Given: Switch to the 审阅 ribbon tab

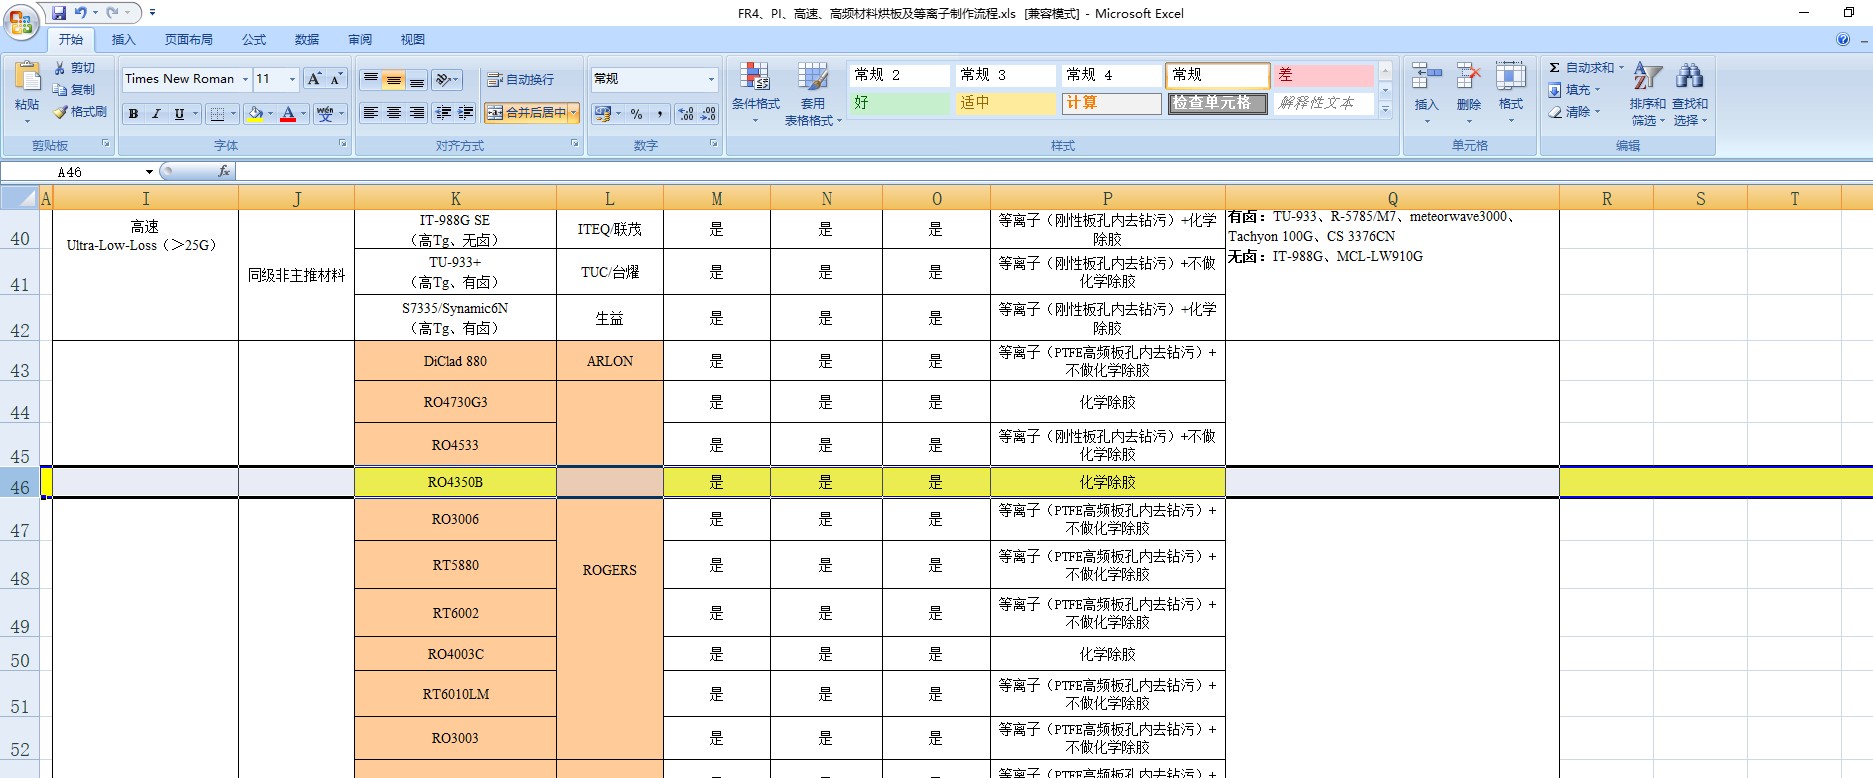Looking at the screenshot, I should coord(360,40).
